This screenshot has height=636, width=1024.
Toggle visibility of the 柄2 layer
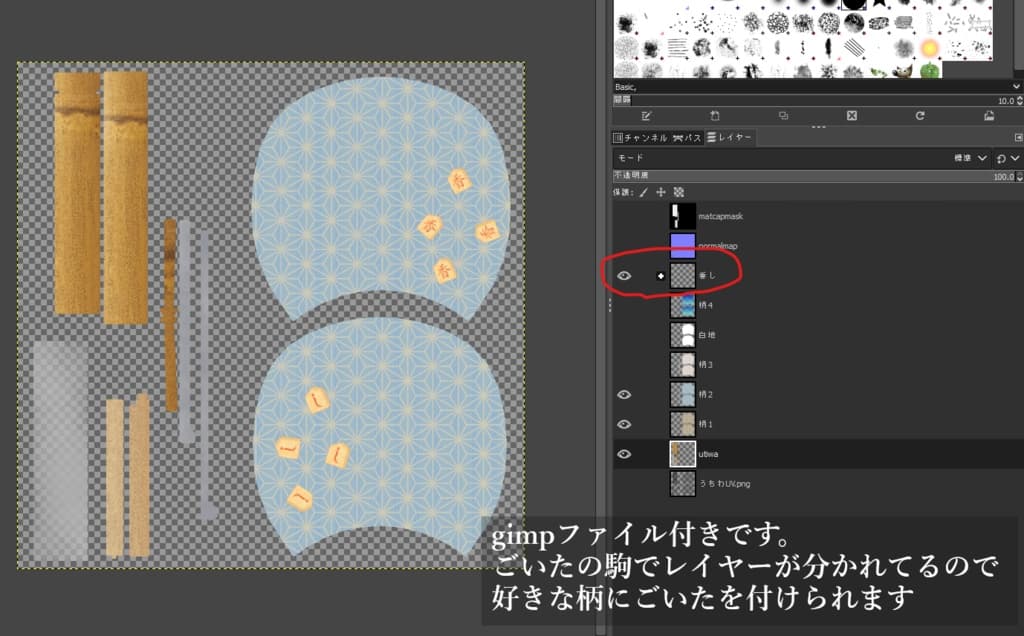tap(625, 394)
